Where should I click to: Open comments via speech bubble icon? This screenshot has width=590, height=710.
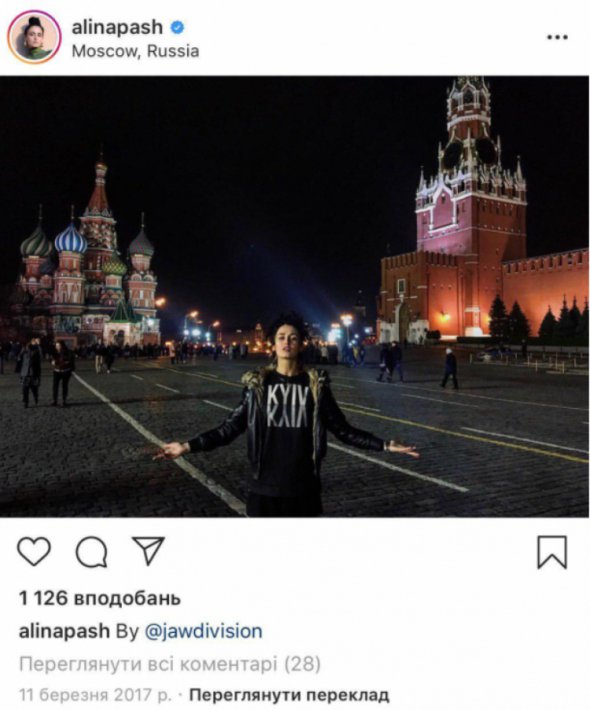91,552
